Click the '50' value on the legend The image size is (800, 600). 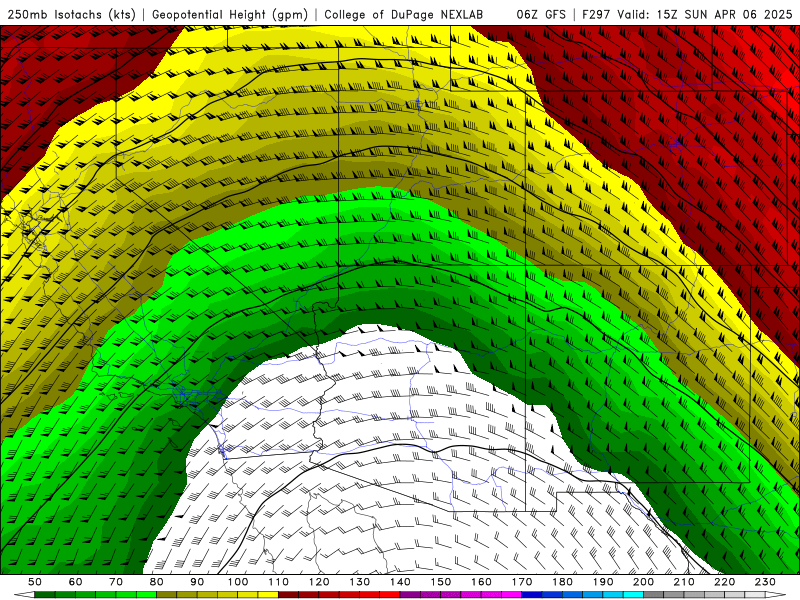[x=35, y=582]
